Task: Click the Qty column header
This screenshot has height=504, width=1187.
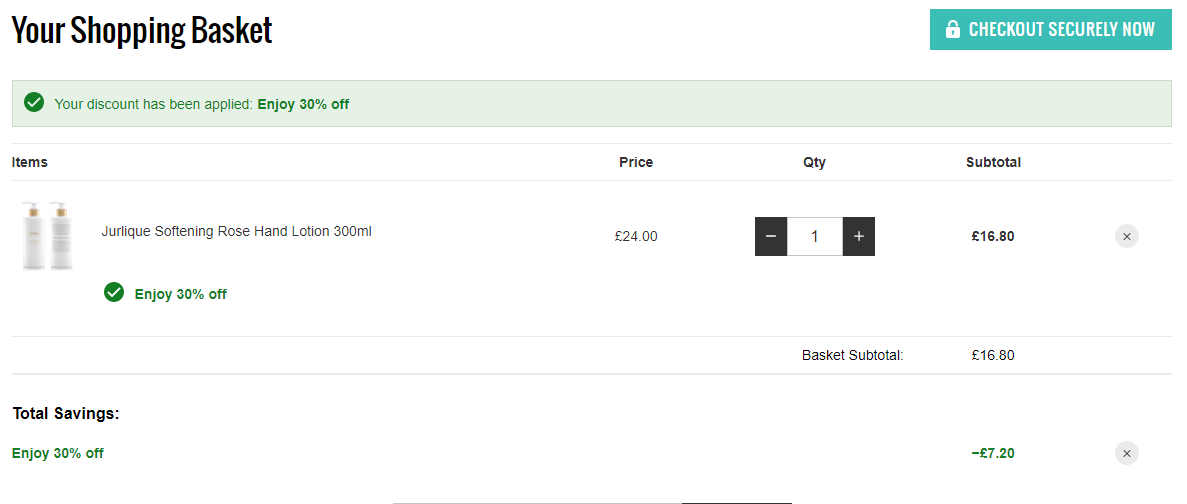Action: (x=815, y=162)
